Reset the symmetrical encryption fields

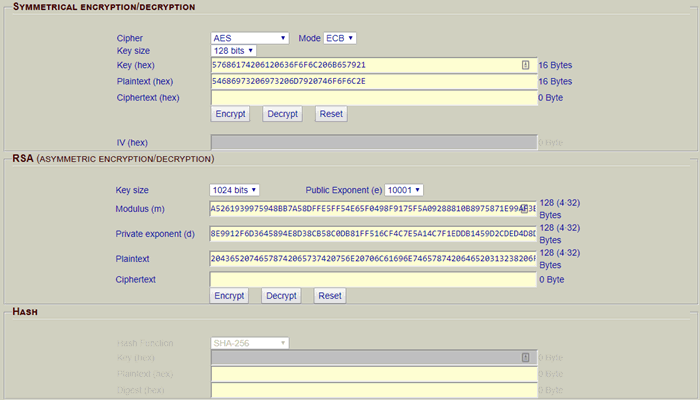click(x=332, y=114)
